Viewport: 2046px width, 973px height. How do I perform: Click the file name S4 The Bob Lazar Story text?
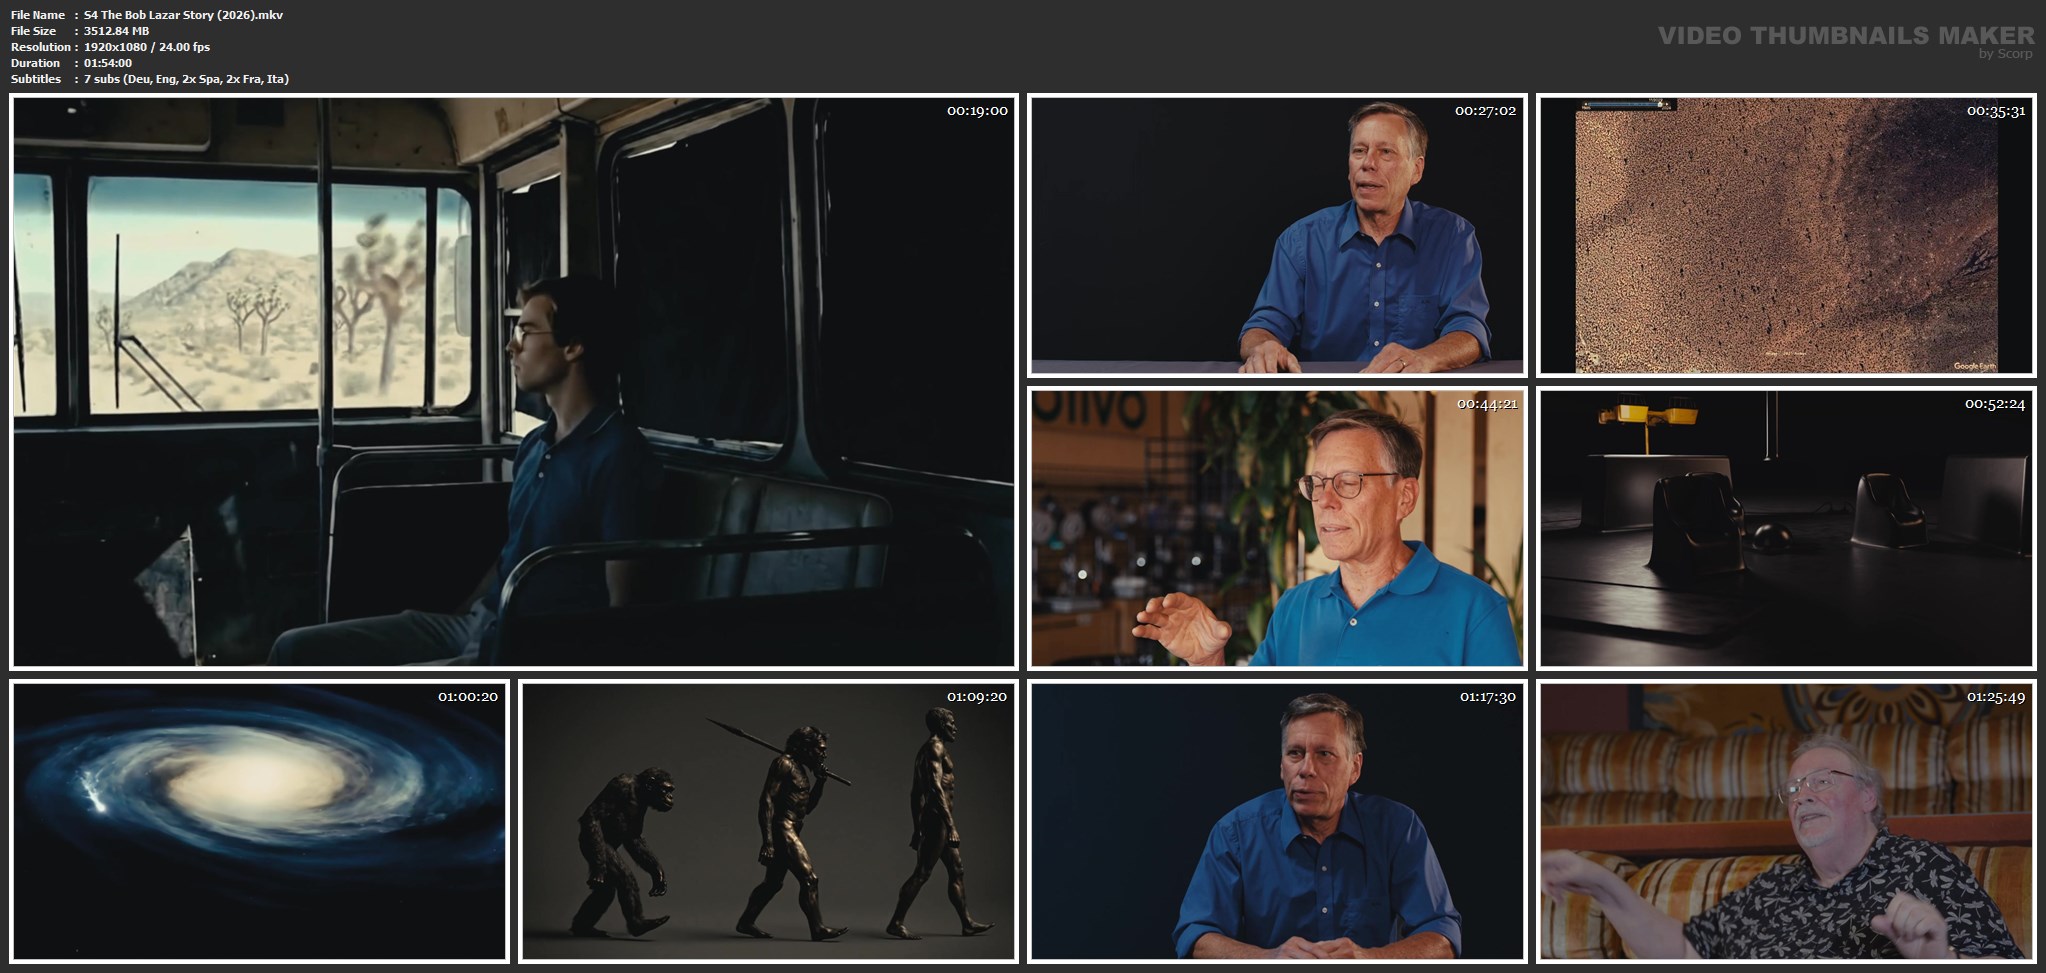click(x=183, y=15)
